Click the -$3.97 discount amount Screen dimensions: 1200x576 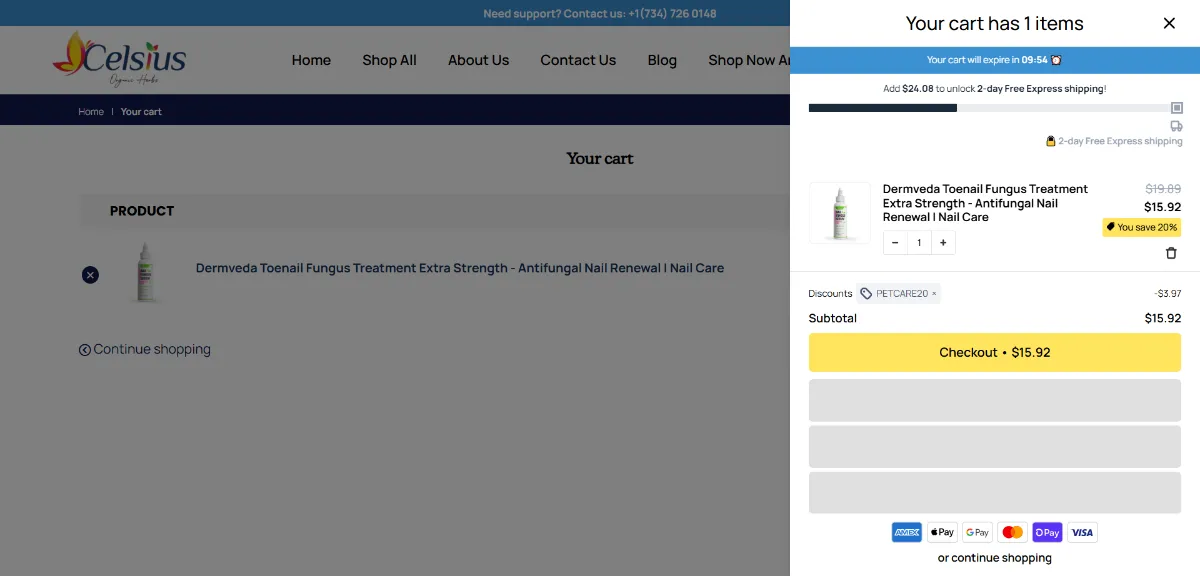tap(1167, 294)
